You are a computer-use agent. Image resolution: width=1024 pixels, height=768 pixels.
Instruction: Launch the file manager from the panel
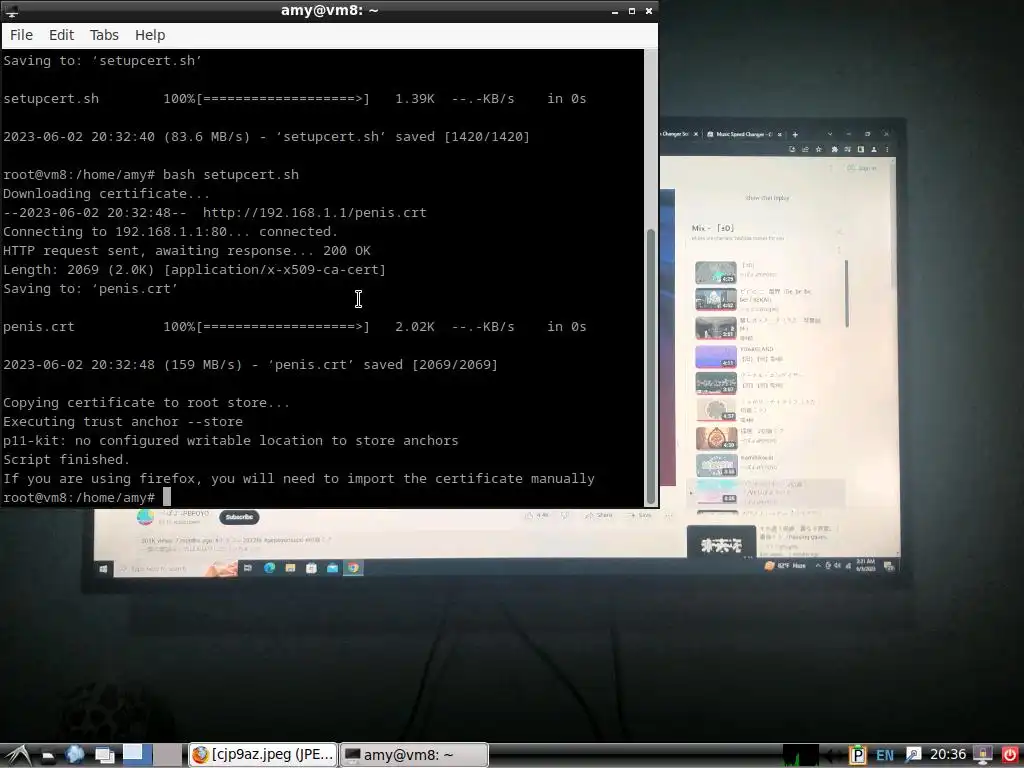[x=47, y=755]
